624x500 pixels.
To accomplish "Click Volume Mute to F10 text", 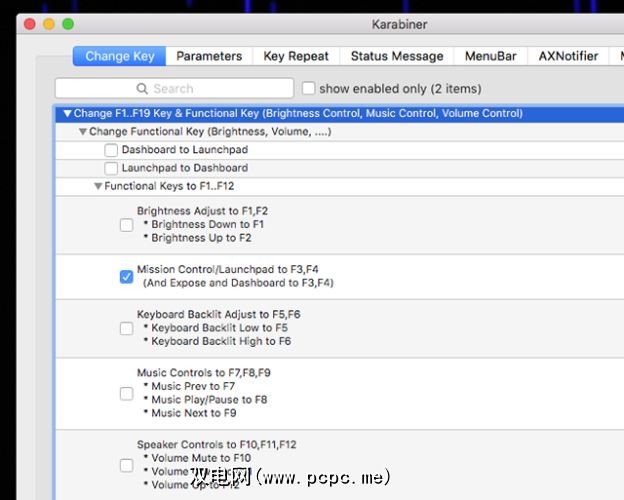I will coord(201,458).
